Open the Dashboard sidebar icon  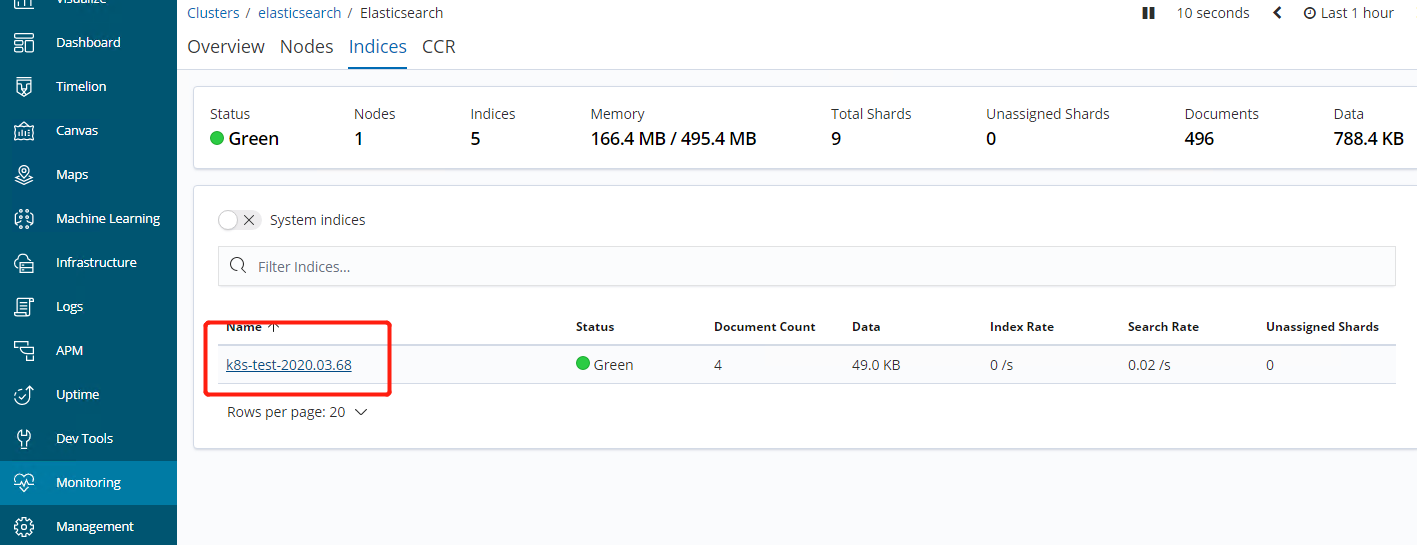point(24,43)
